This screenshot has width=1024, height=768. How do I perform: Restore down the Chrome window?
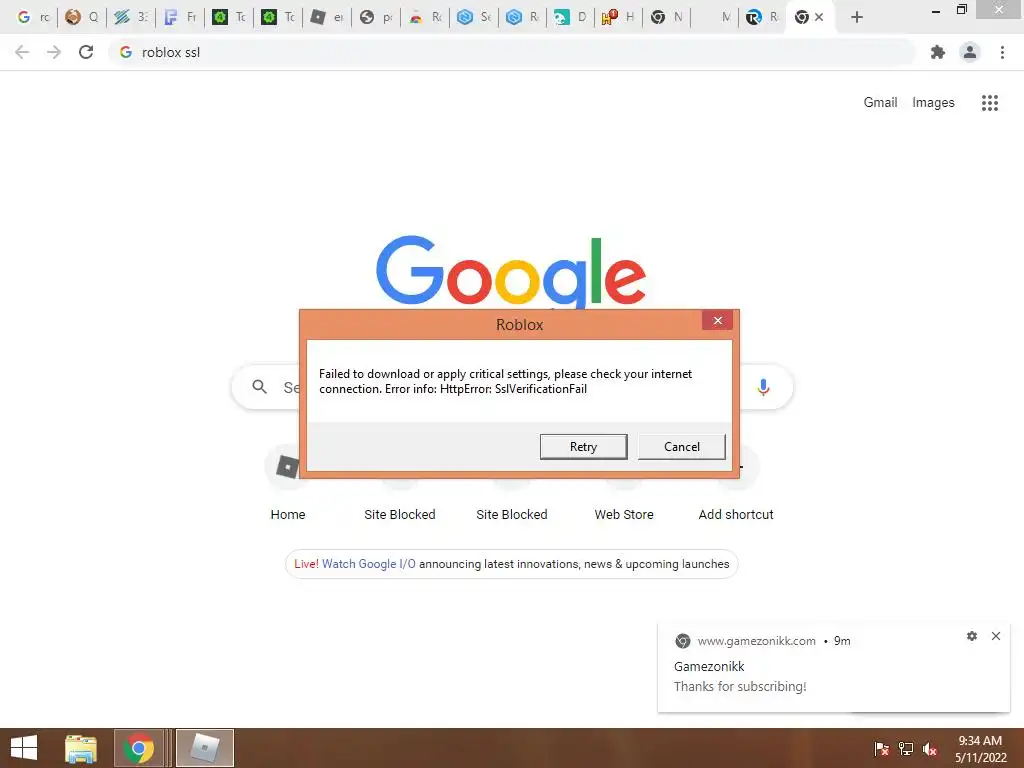961,10
